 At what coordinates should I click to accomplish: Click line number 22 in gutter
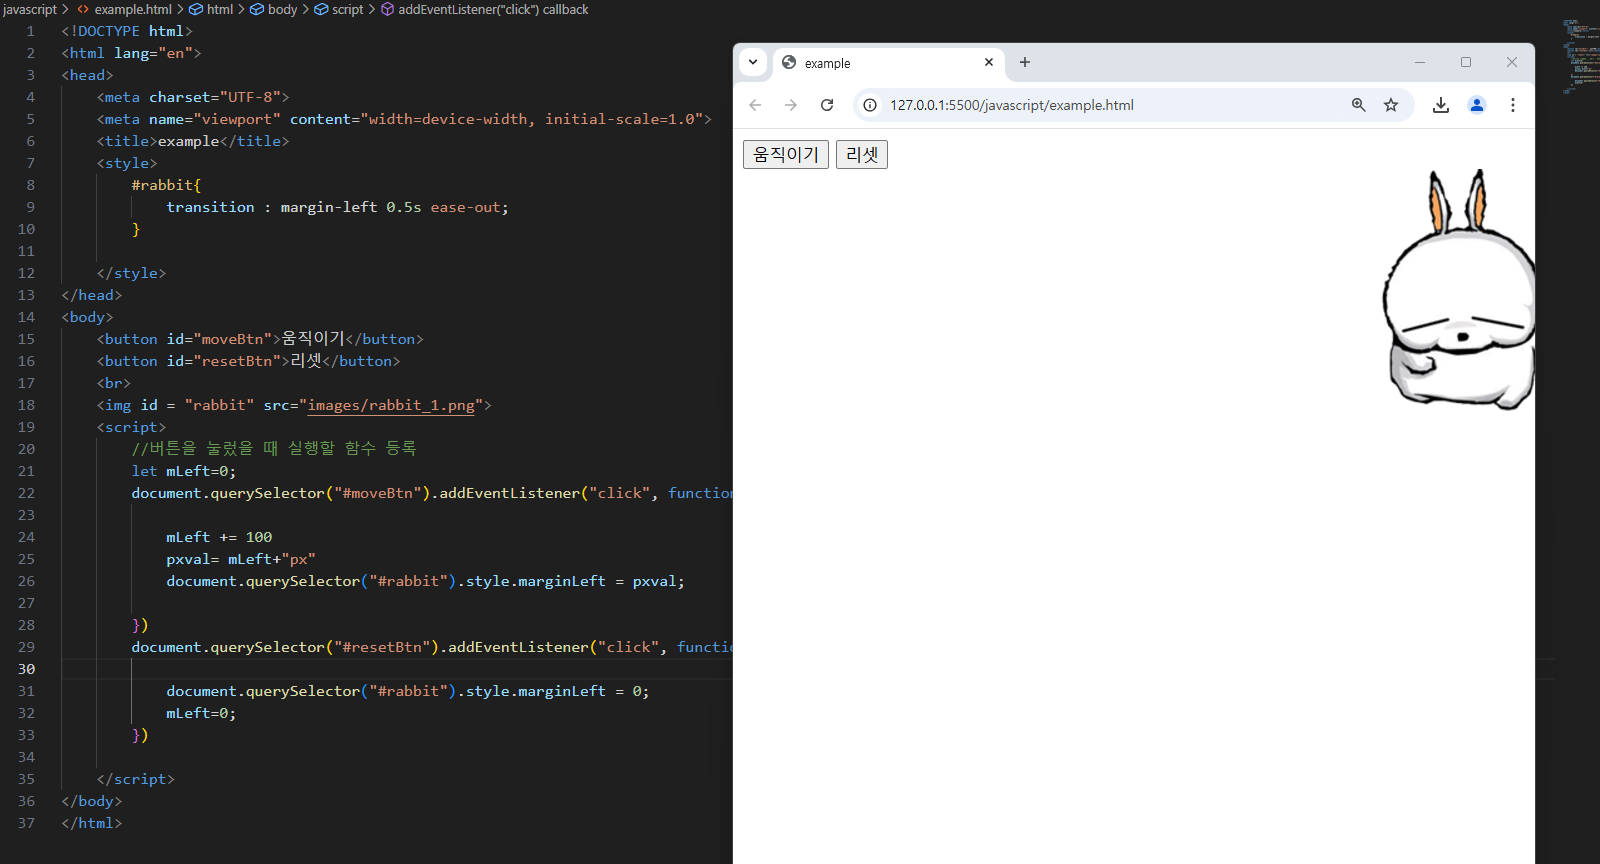pyautogui.click(x=26, y=493)
